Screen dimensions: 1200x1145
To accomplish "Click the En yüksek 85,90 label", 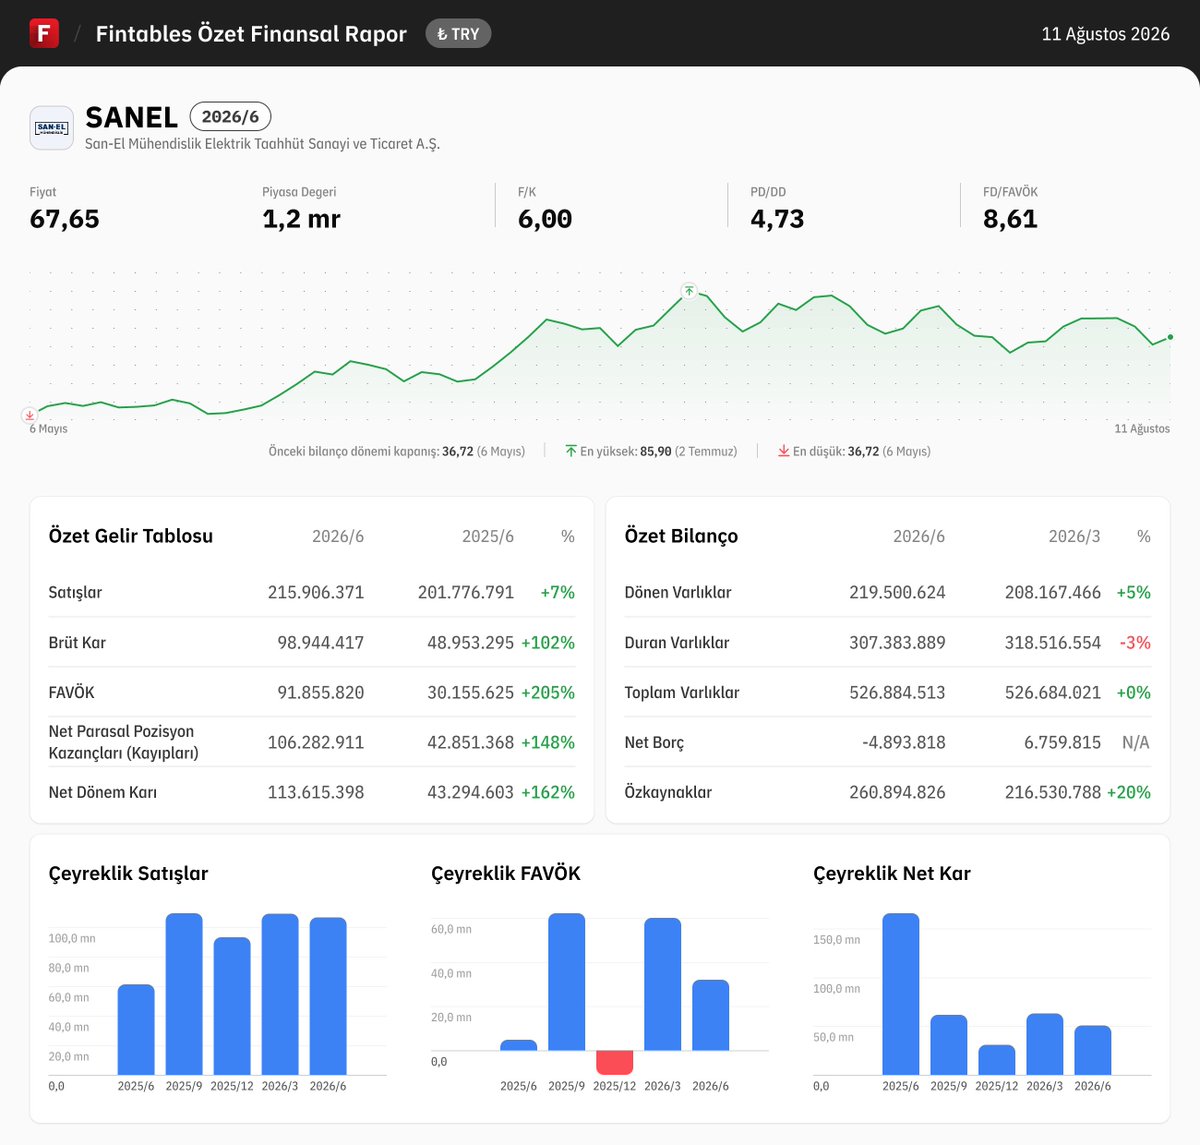I will coord(658,451).
